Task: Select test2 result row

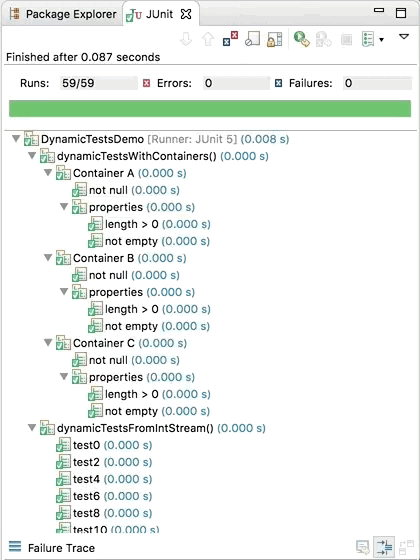Action: pyautogui.click(x=104, y=462)
